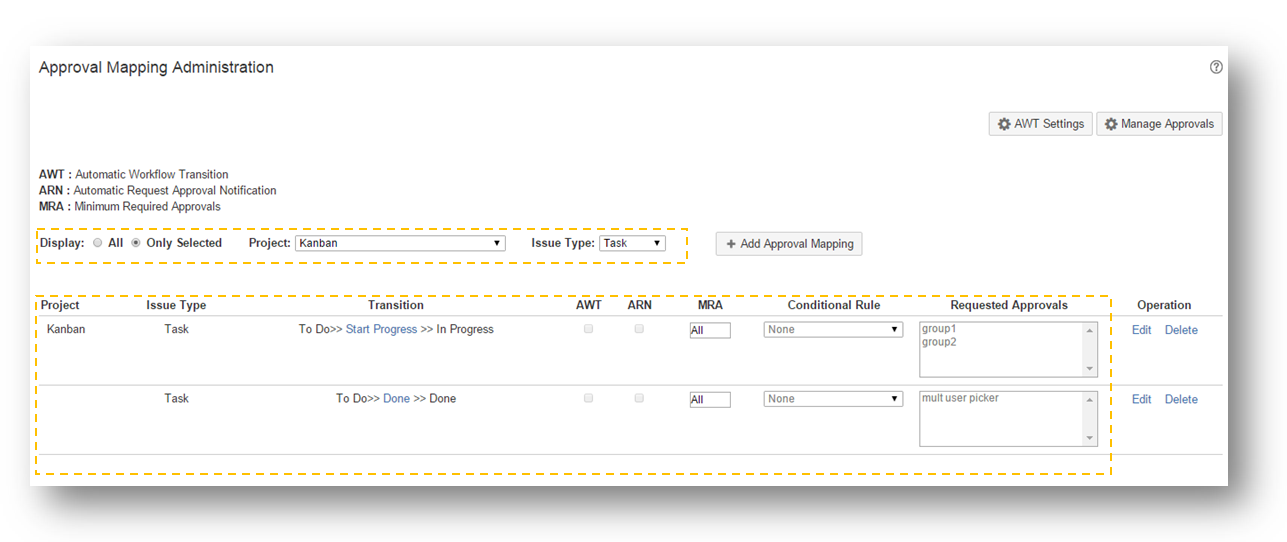Select the All display radio button
This screenshot has width=1287, height=542.
click(x=98, y=243)
